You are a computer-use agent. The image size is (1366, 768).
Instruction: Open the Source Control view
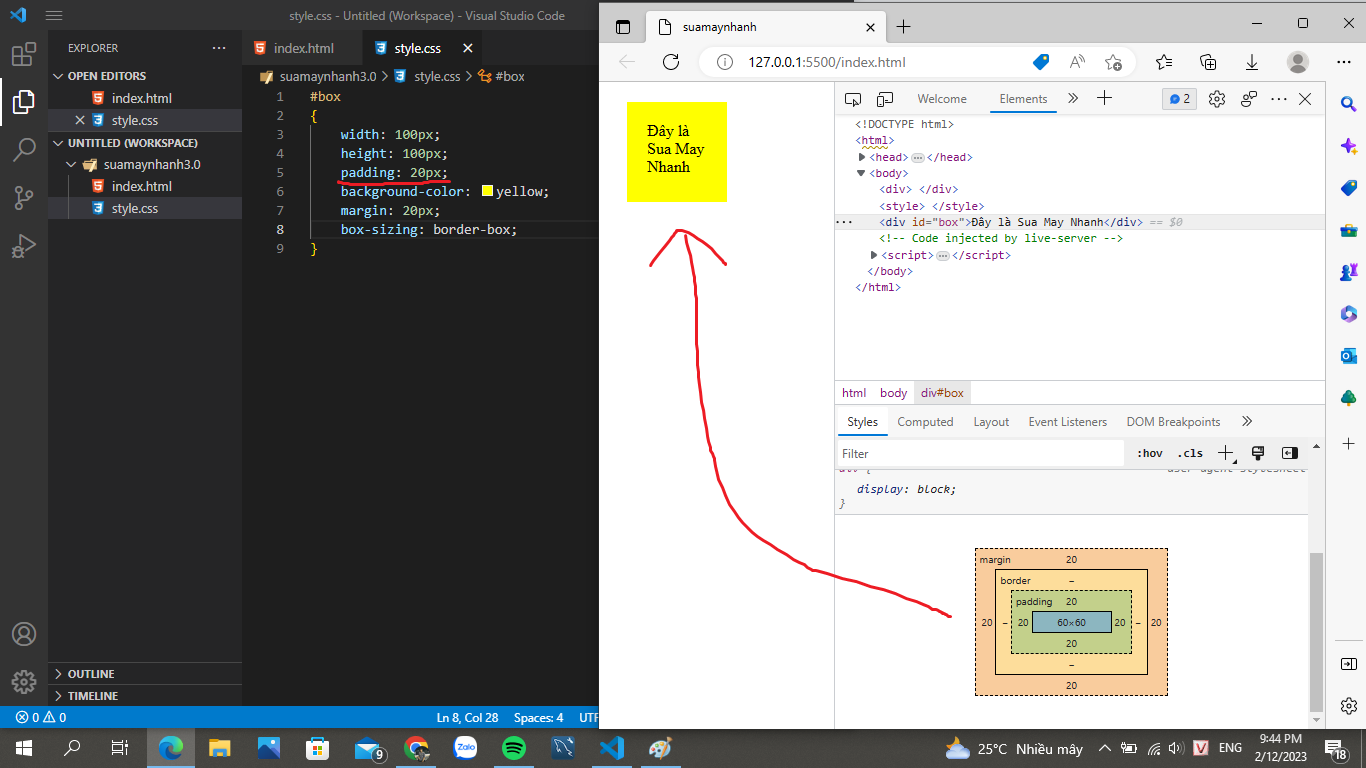tap(24, 198)
